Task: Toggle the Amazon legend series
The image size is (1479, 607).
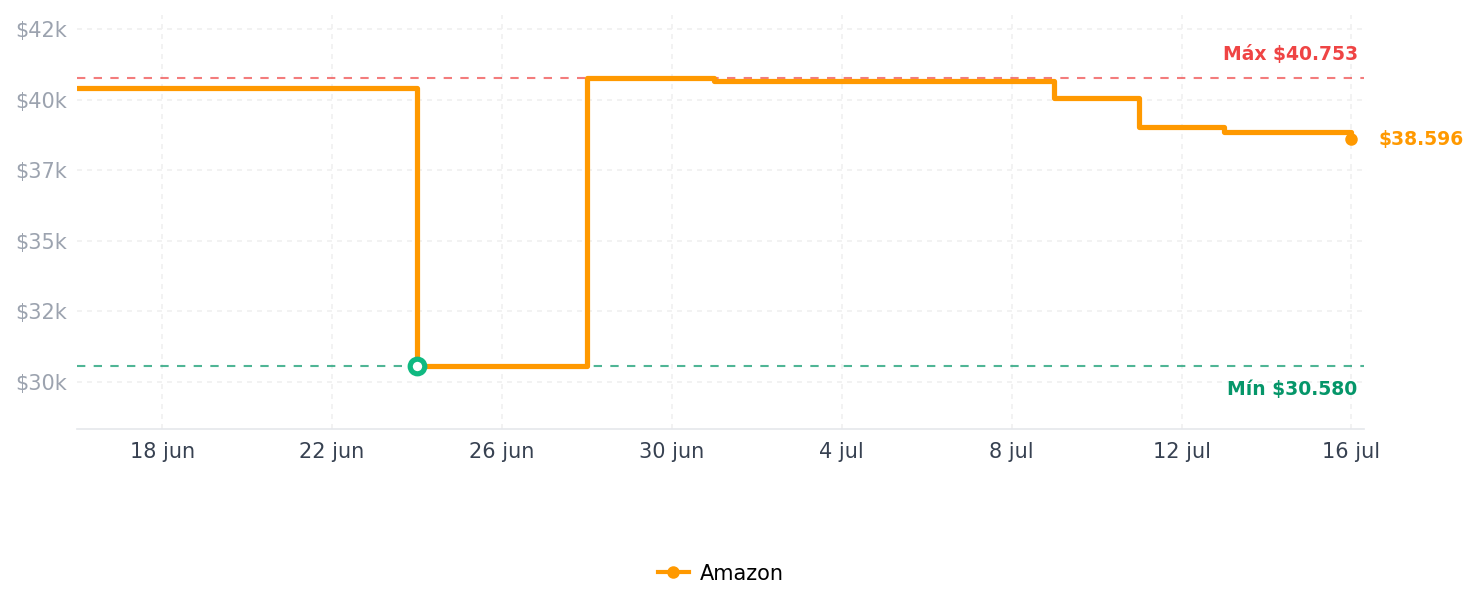Action: 720,573
